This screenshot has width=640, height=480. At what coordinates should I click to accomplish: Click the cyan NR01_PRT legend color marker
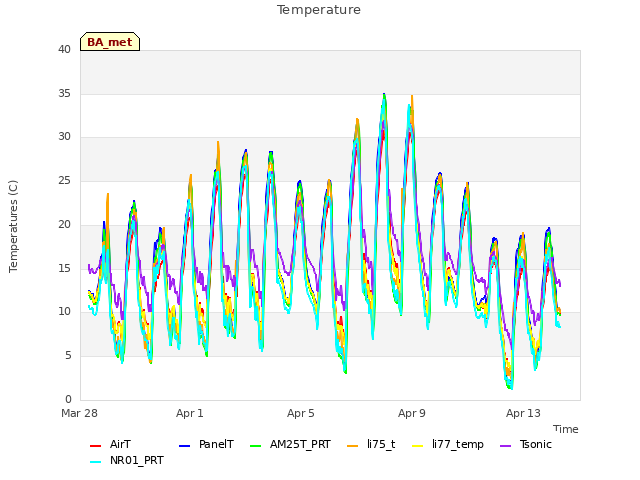[95, 462]
